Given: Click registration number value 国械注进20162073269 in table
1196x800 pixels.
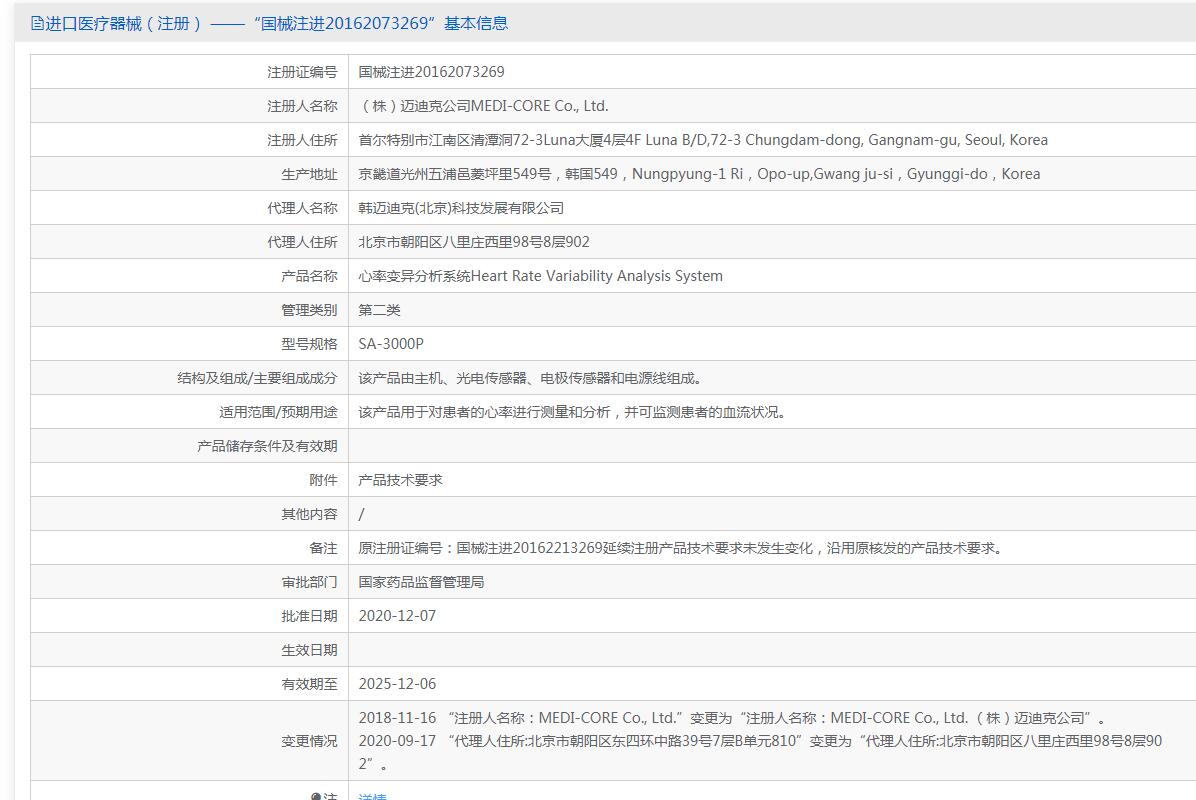Looking at the screenshot, I should (431, 72).
